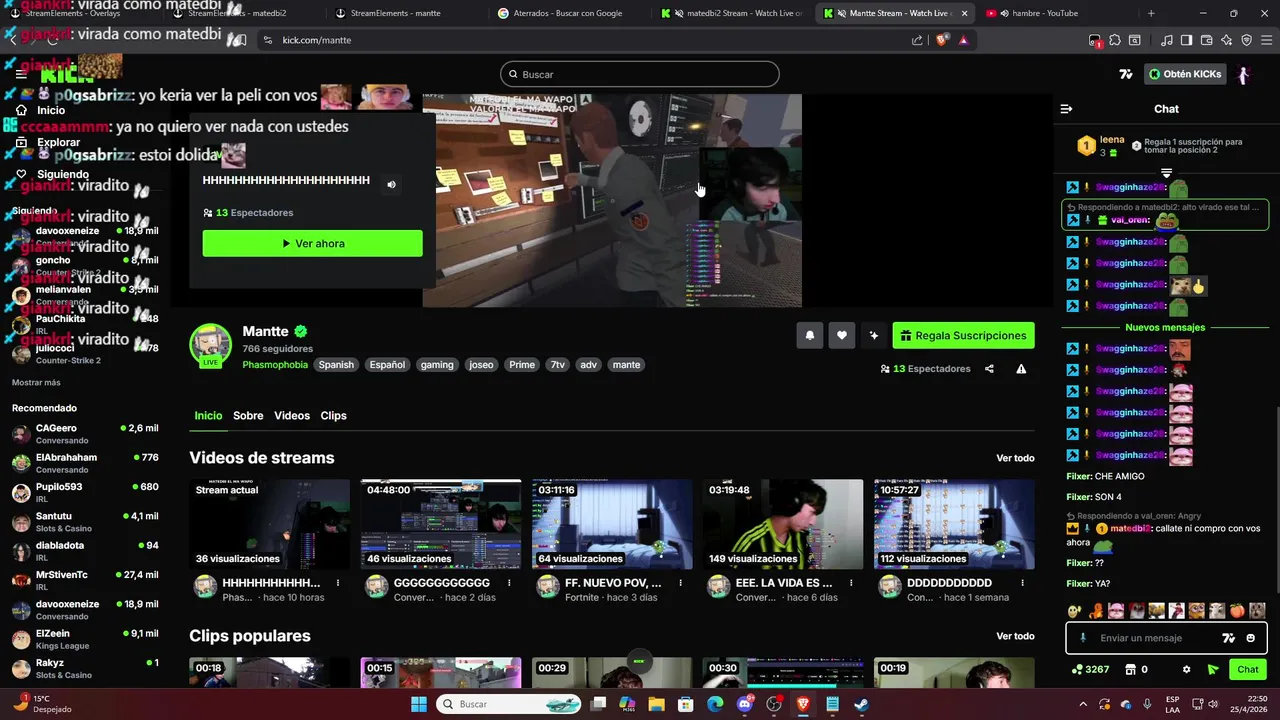Viewport: 1280px width, 720px height.
Task: Click the 7TV emote icon in message box
Action: click(1229, 638)
